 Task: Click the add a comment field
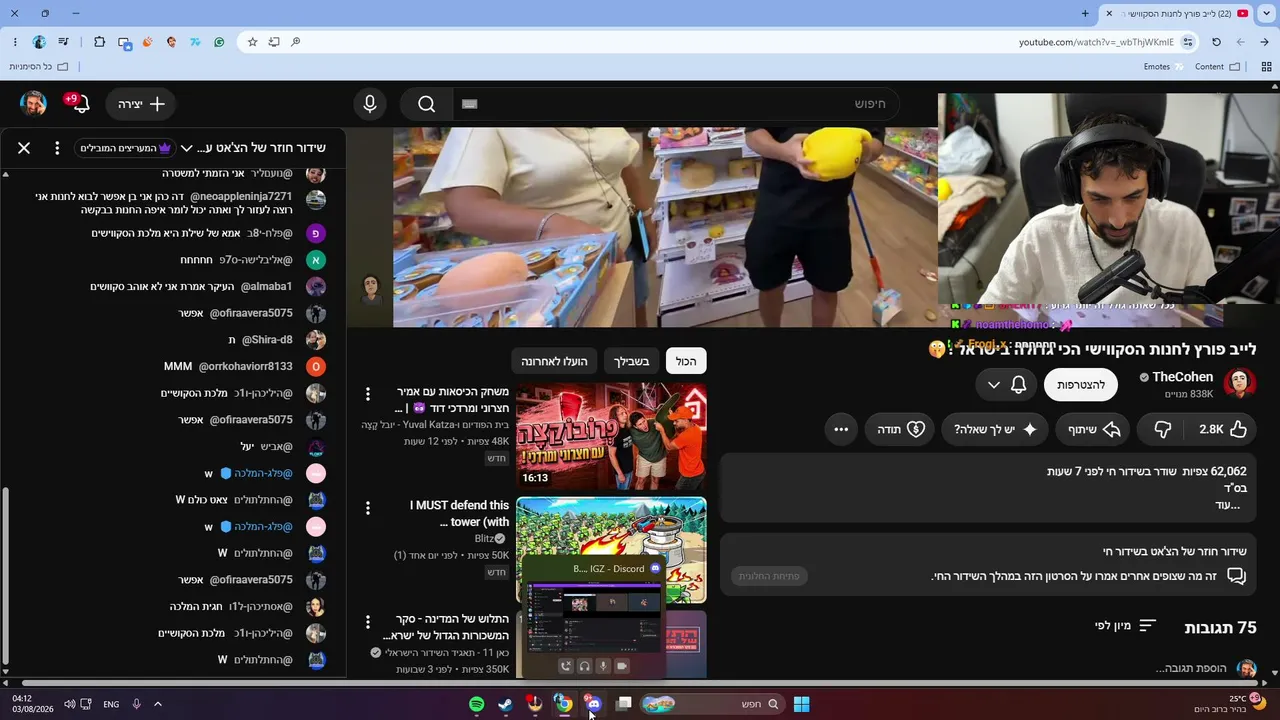[1190, 668]
